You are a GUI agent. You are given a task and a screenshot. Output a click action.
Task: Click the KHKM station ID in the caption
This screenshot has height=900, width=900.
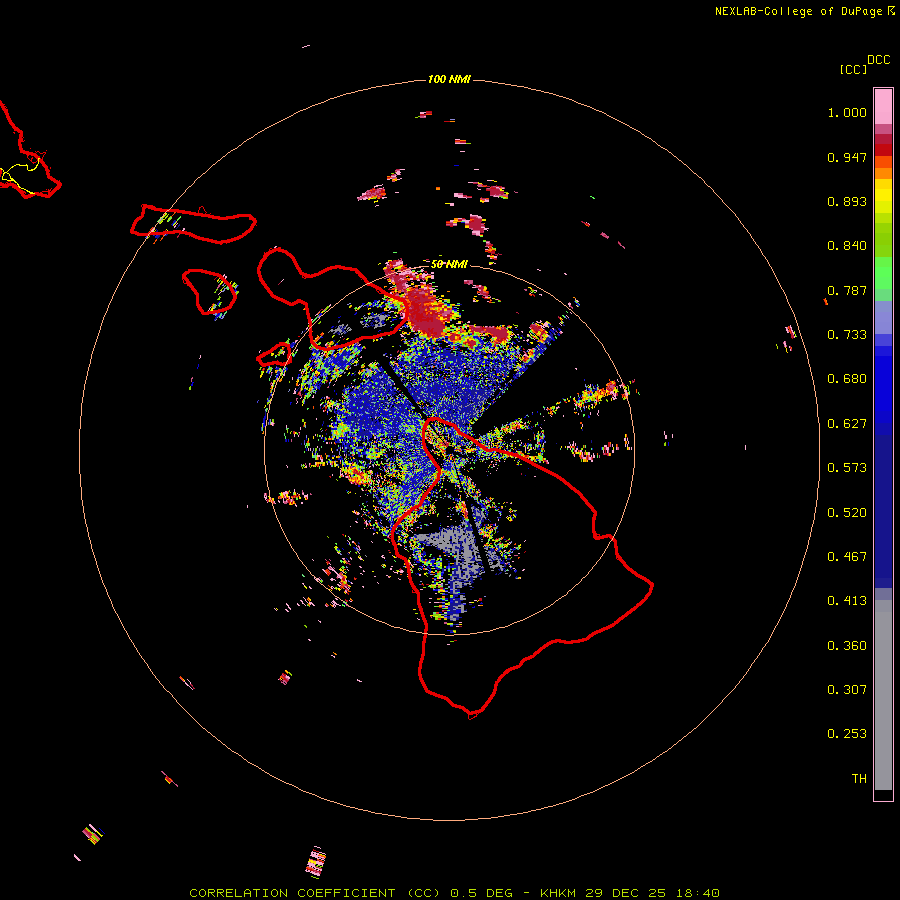(x=557, y=893)
